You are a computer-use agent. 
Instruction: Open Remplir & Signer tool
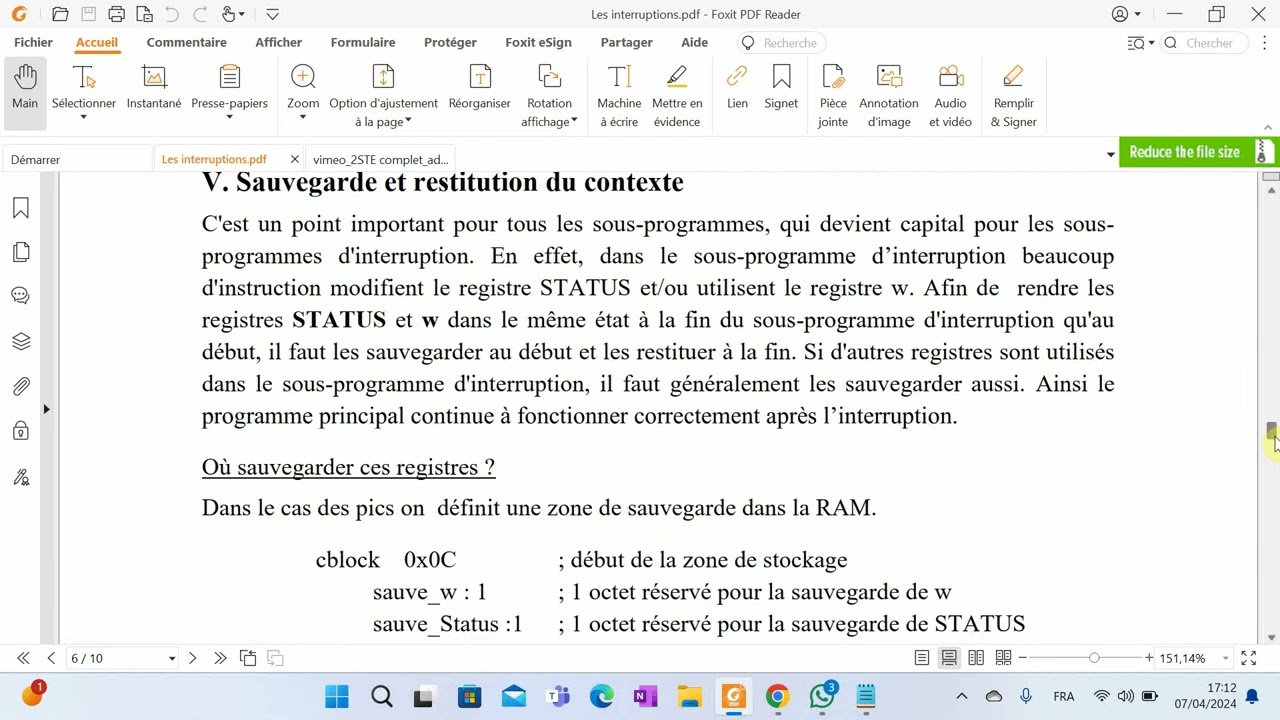pos(1013,95)
